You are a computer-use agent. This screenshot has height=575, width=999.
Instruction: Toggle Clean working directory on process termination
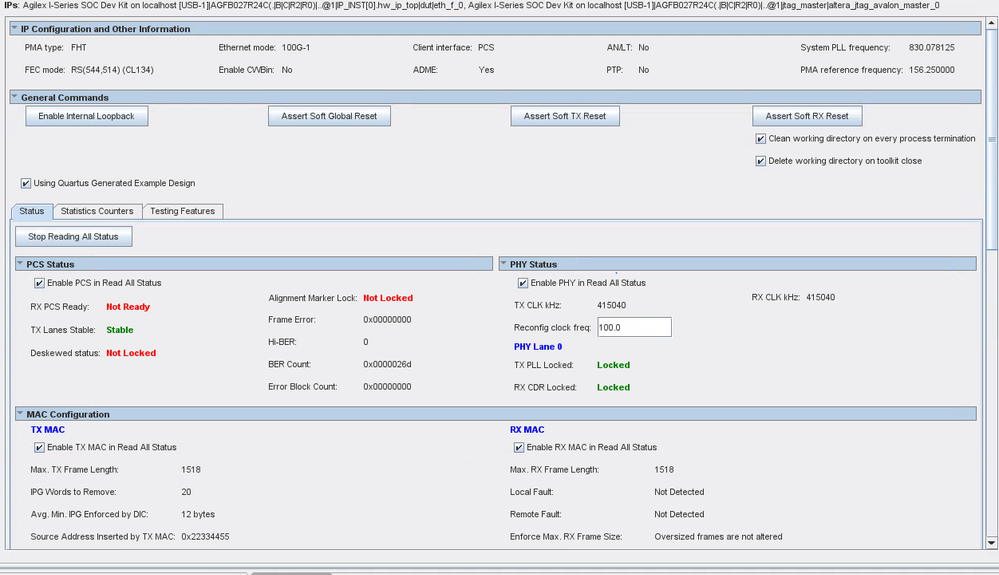pos(762,139)
